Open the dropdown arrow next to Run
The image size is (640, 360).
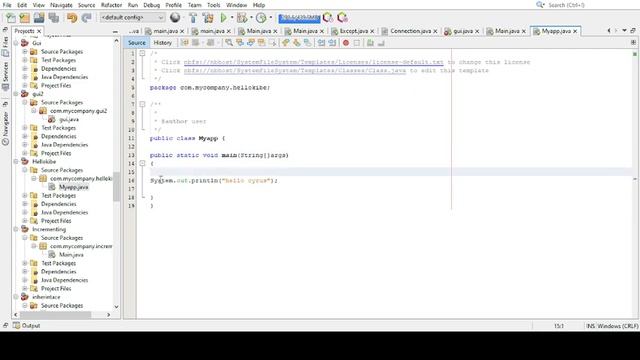(232, 18)
